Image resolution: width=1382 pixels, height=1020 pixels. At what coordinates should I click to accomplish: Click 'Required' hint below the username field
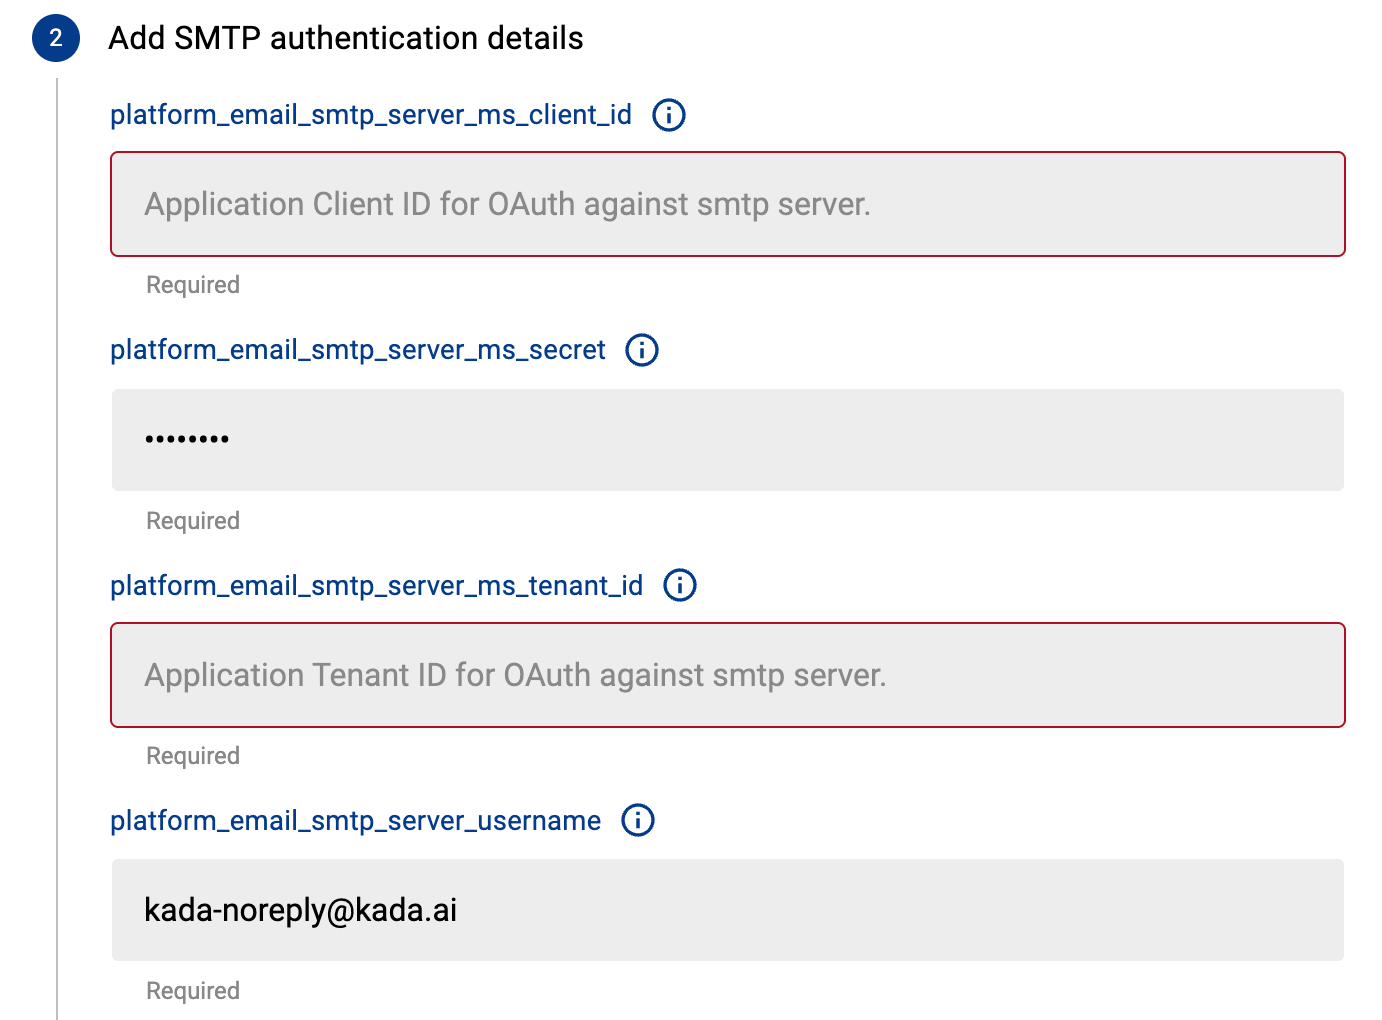(x=193, y=991)
